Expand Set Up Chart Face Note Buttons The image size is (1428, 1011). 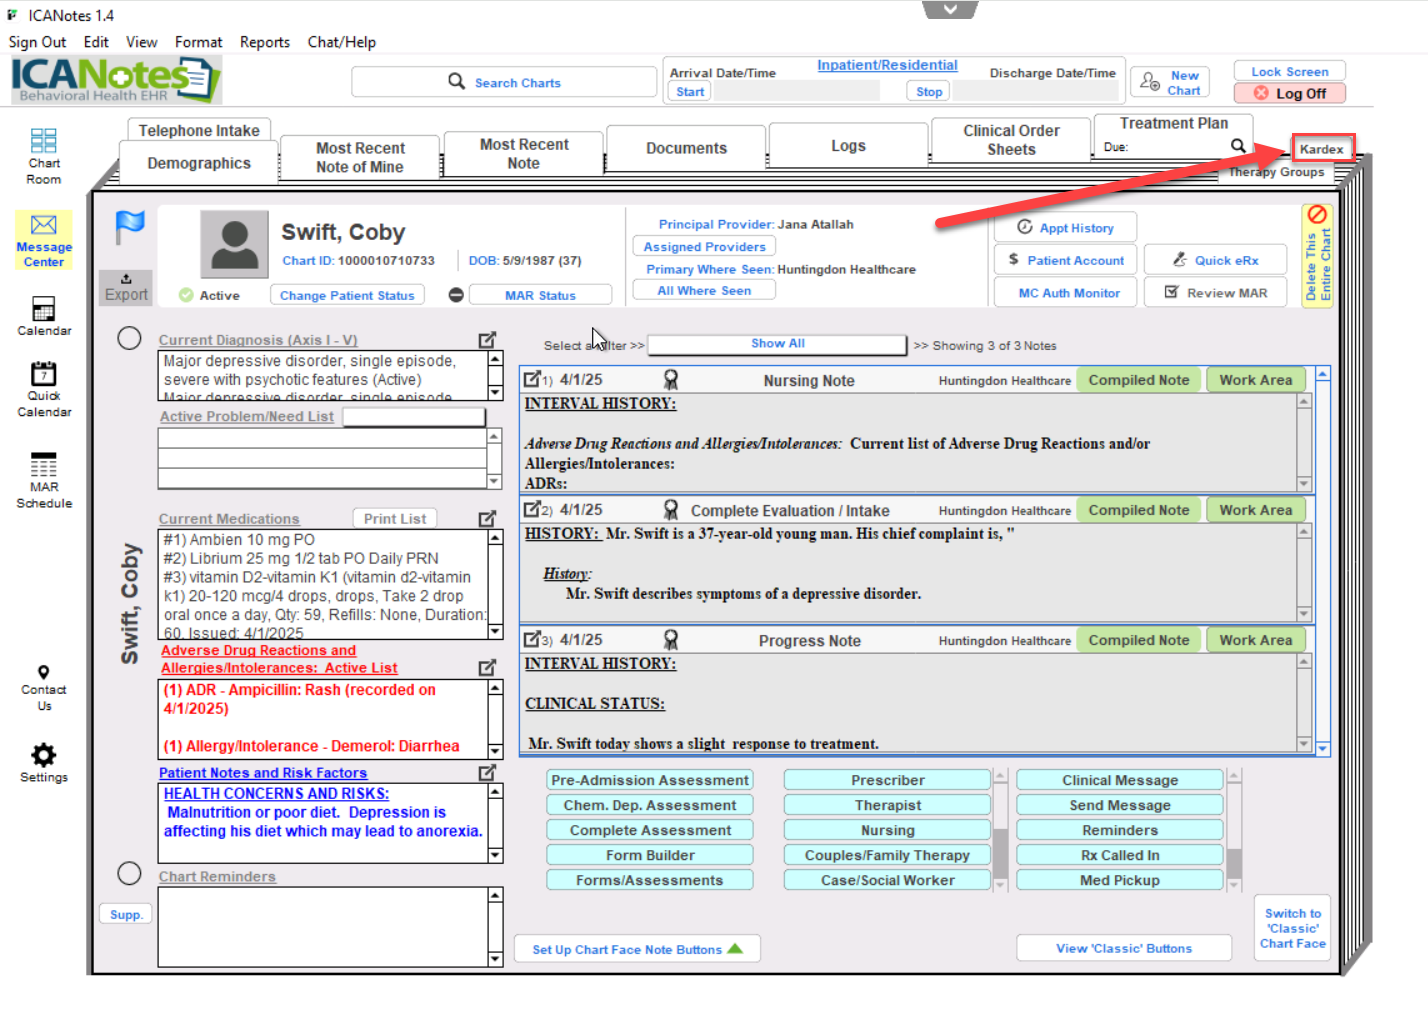637,949
